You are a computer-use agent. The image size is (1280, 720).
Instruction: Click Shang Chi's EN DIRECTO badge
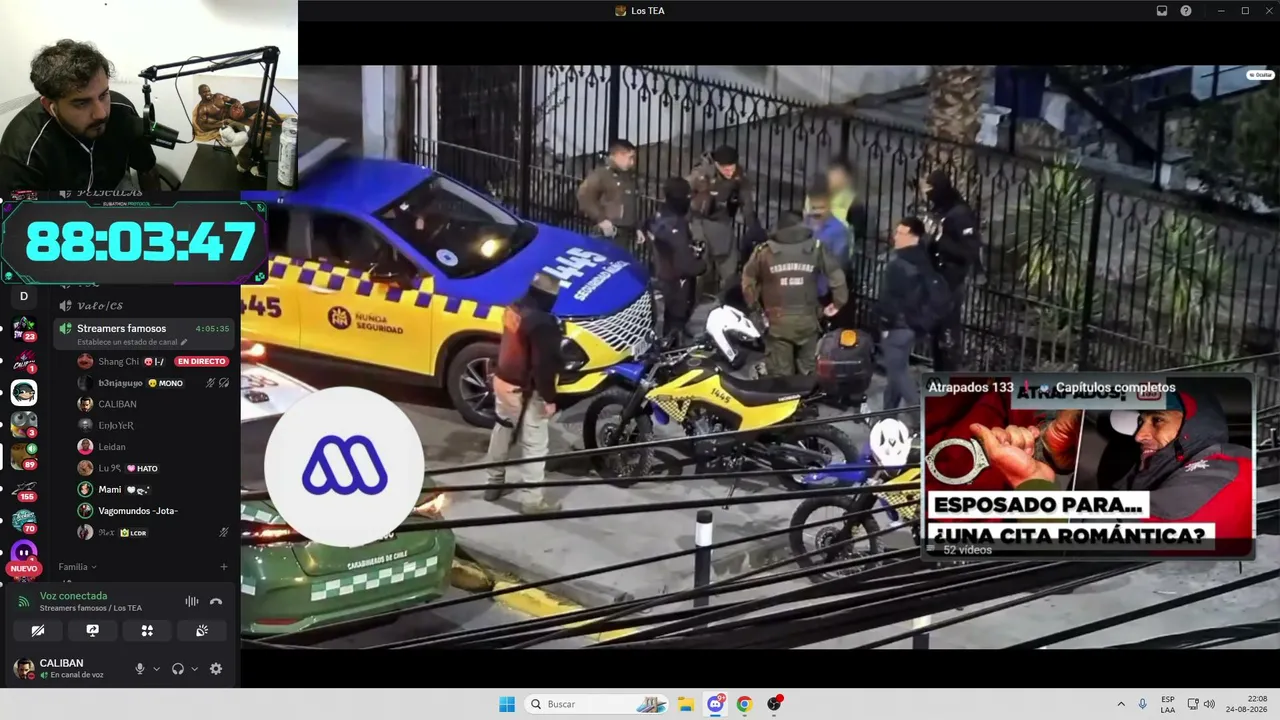(x=201, y=361)
